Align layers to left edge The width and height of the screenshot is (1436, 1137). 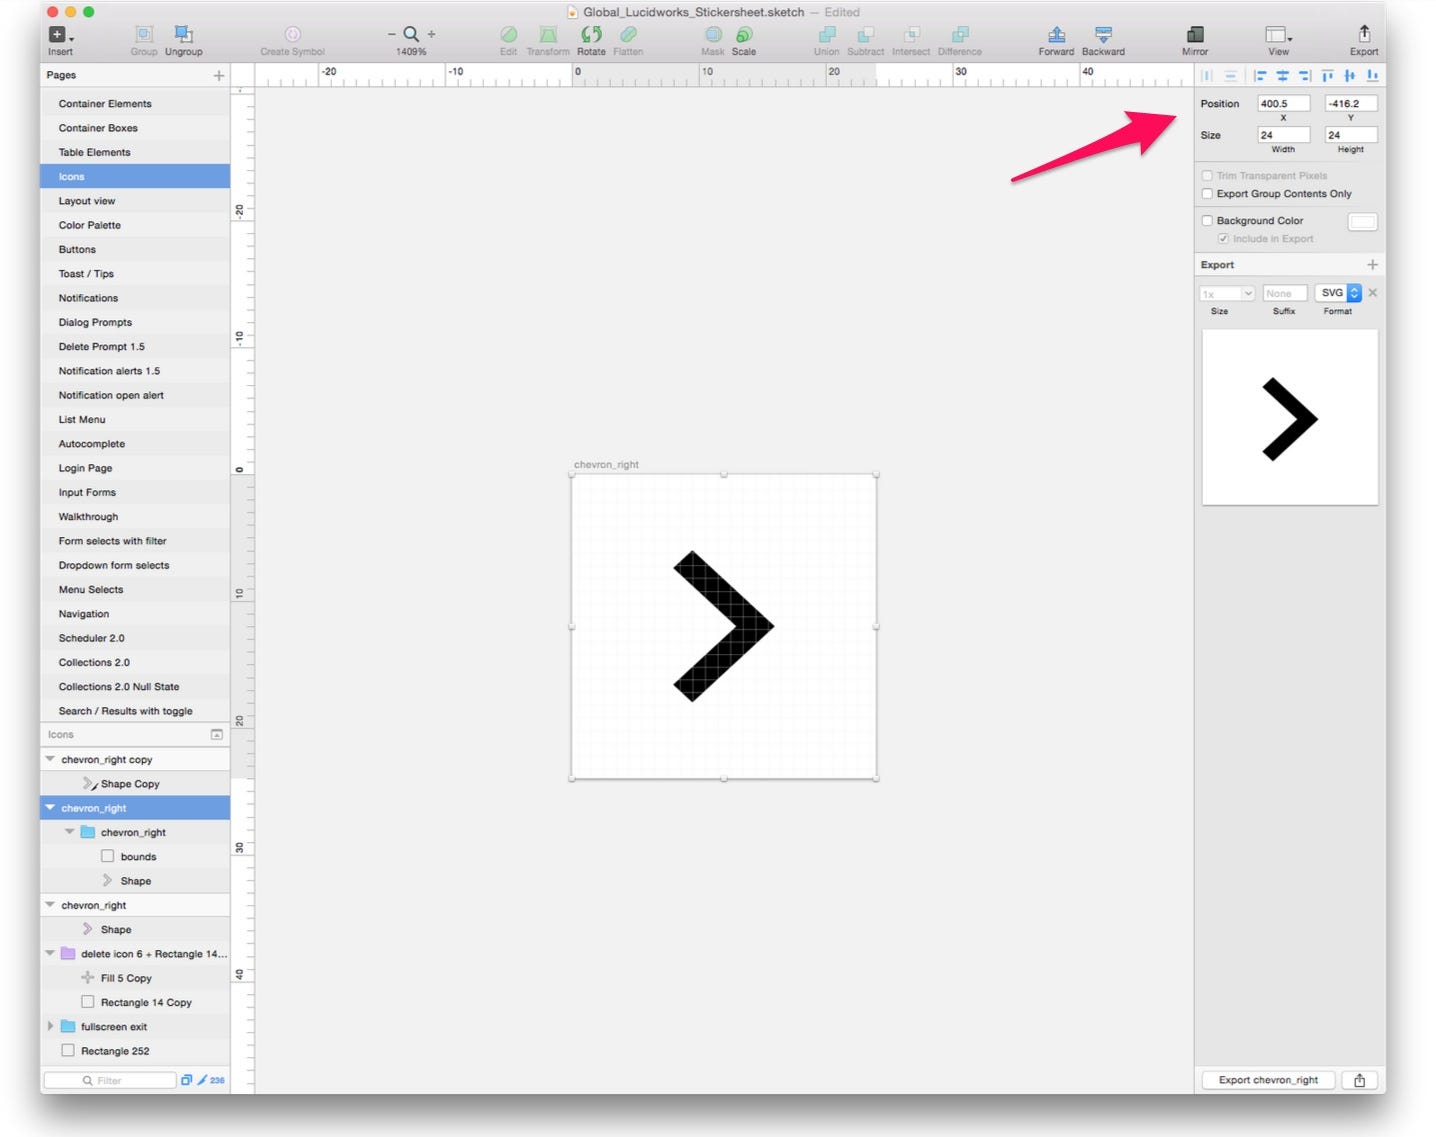(1260, 76)
